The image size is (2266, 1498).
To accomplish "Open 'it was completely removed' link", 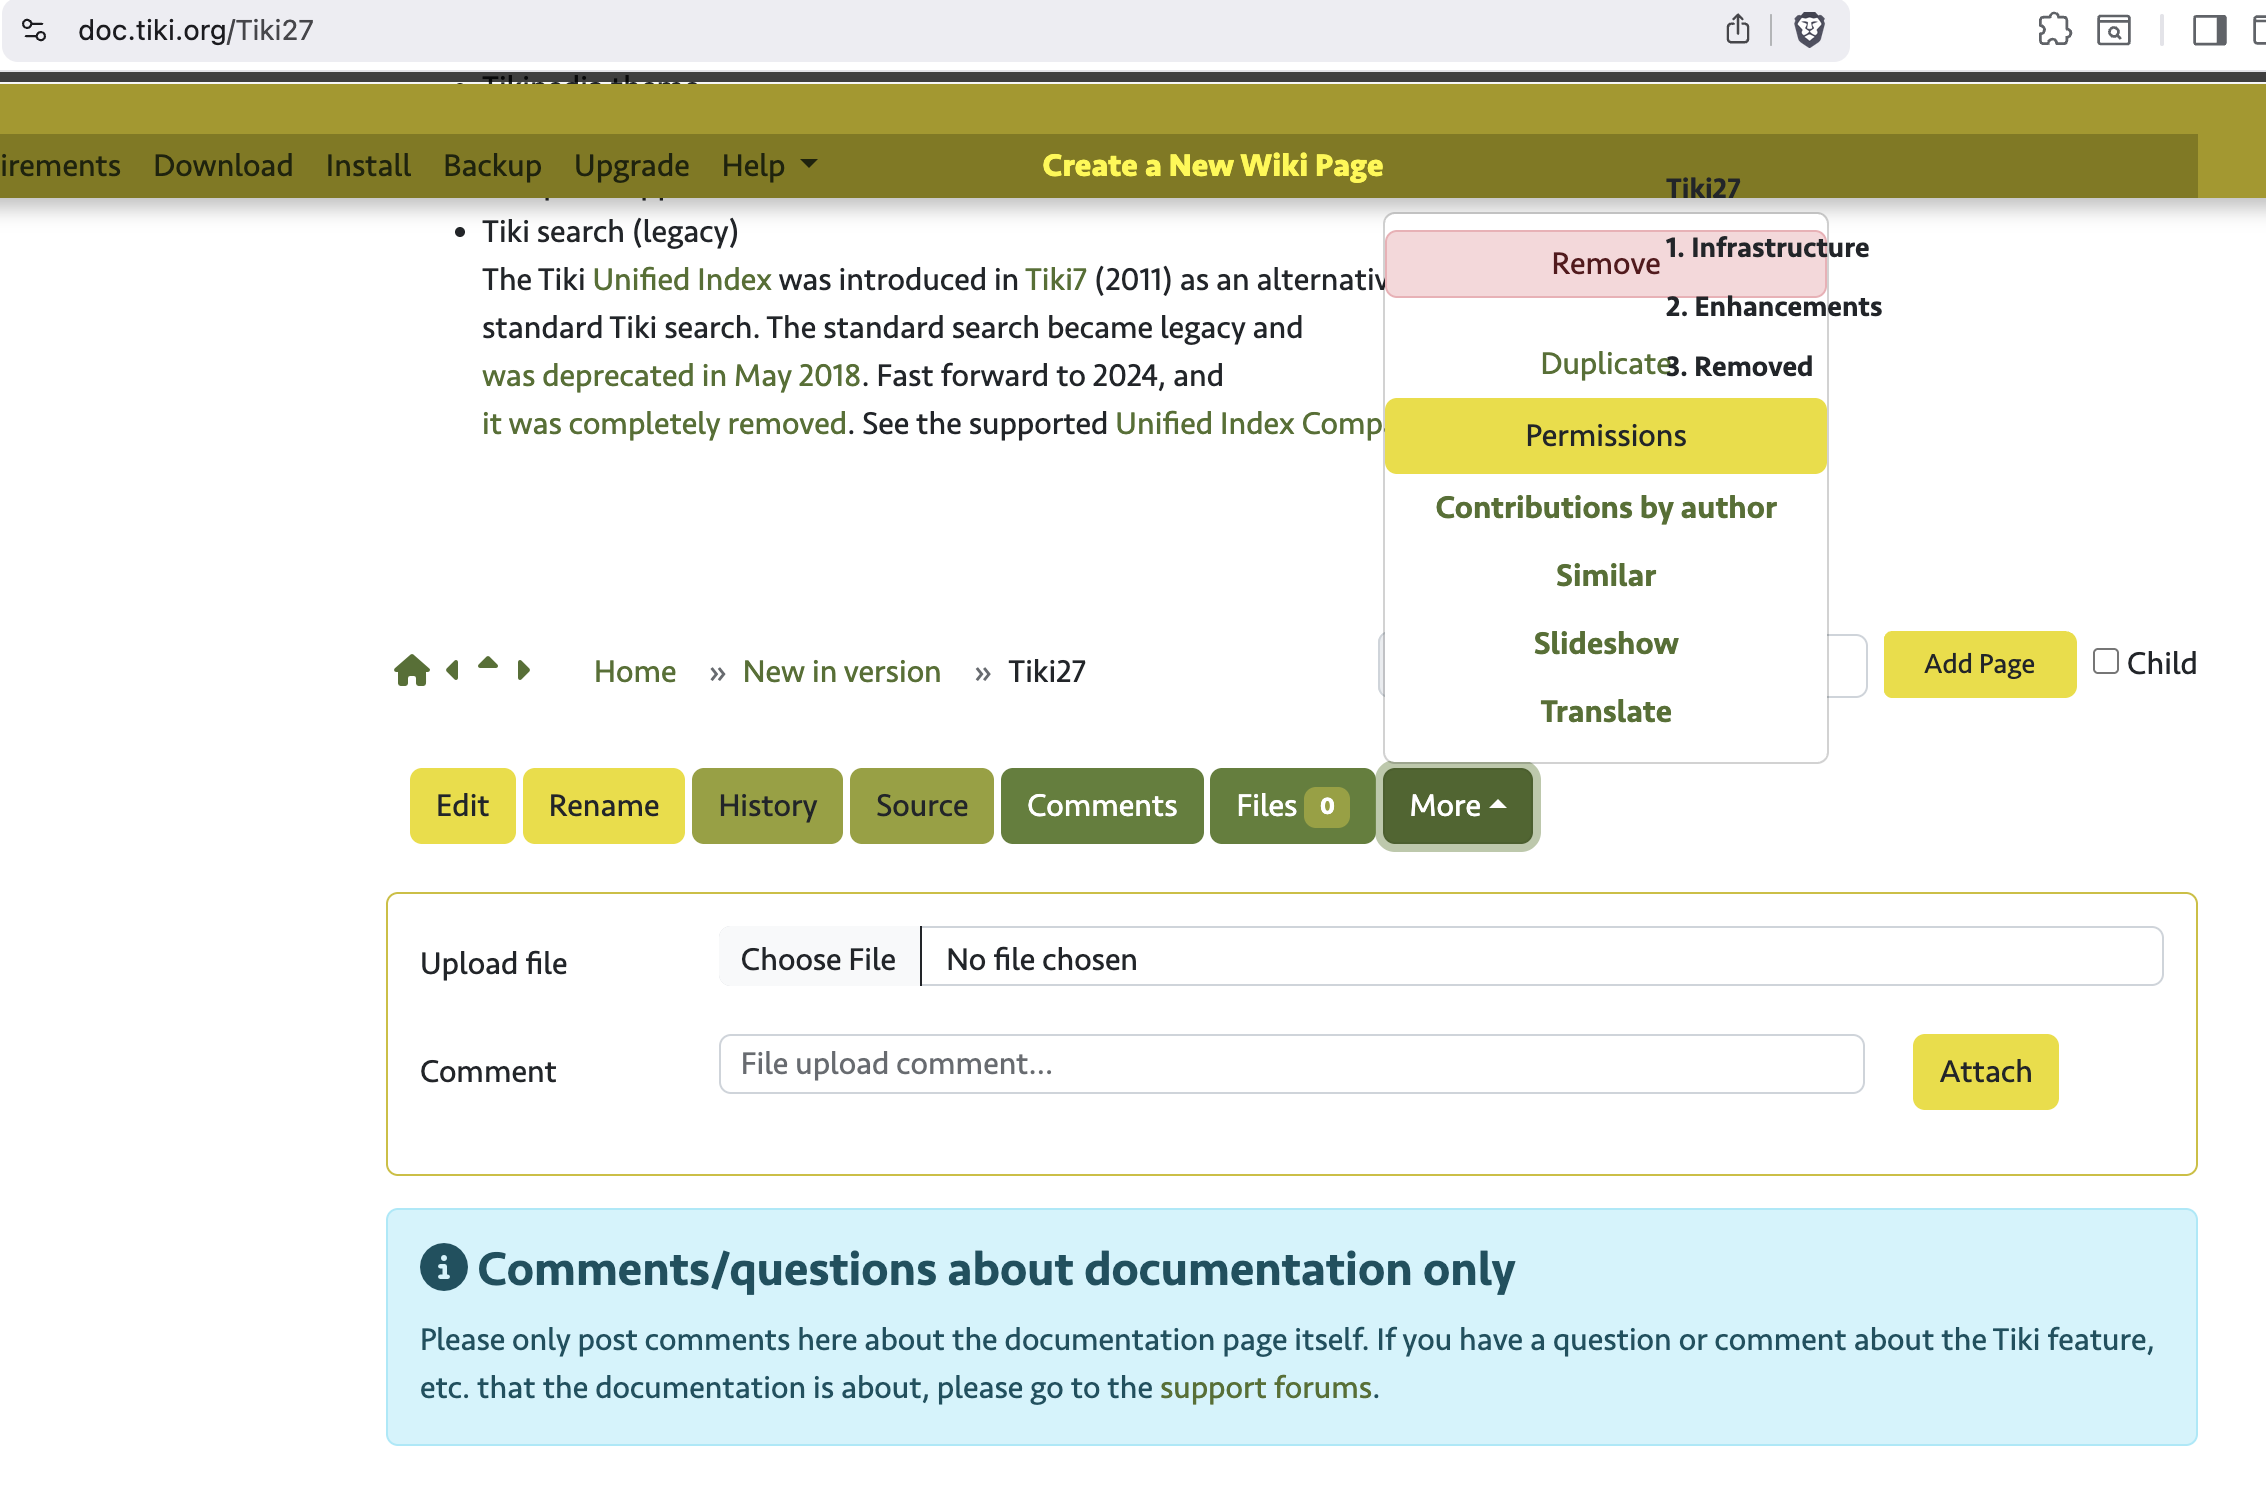I will [x=665, y=423].
